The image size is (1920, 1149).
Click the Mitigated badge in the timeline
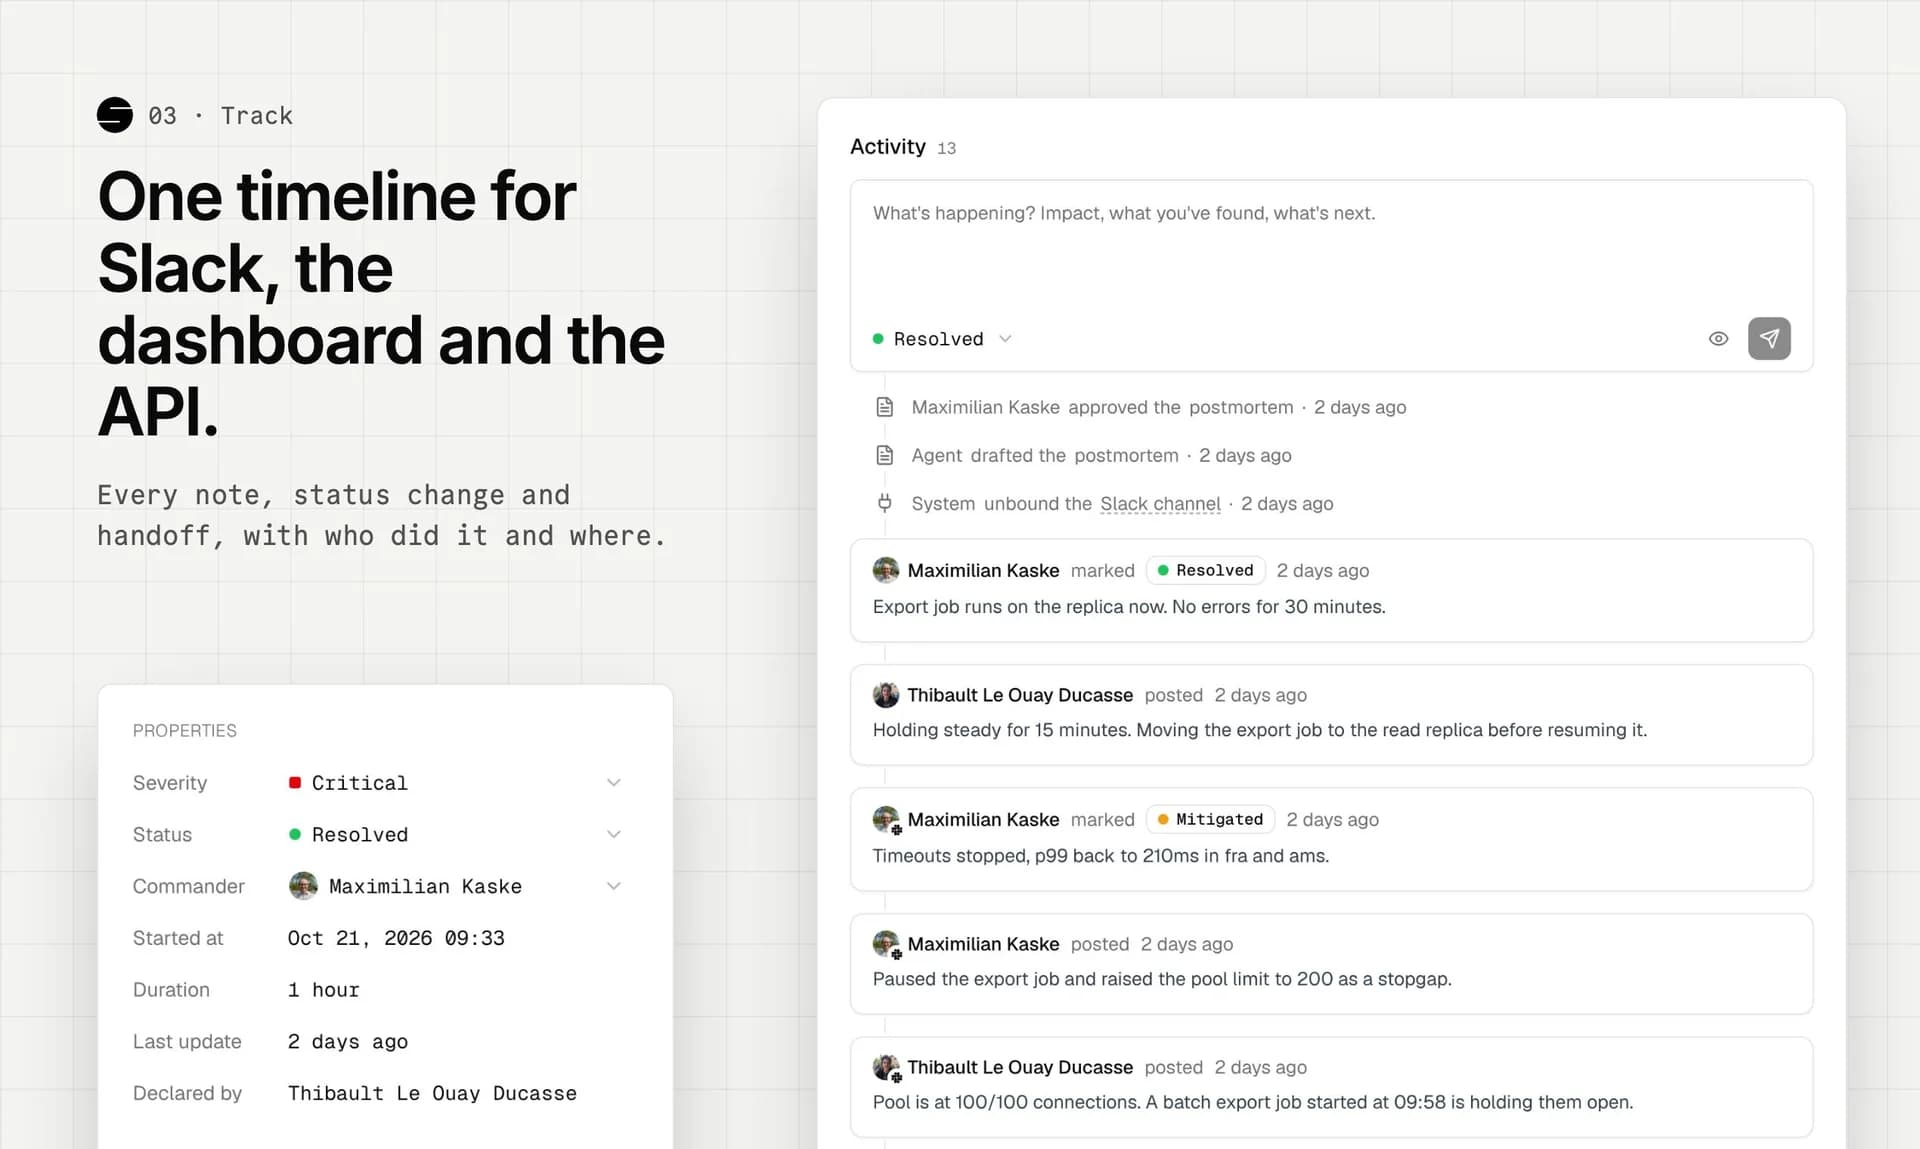[x=1210, y=819]
